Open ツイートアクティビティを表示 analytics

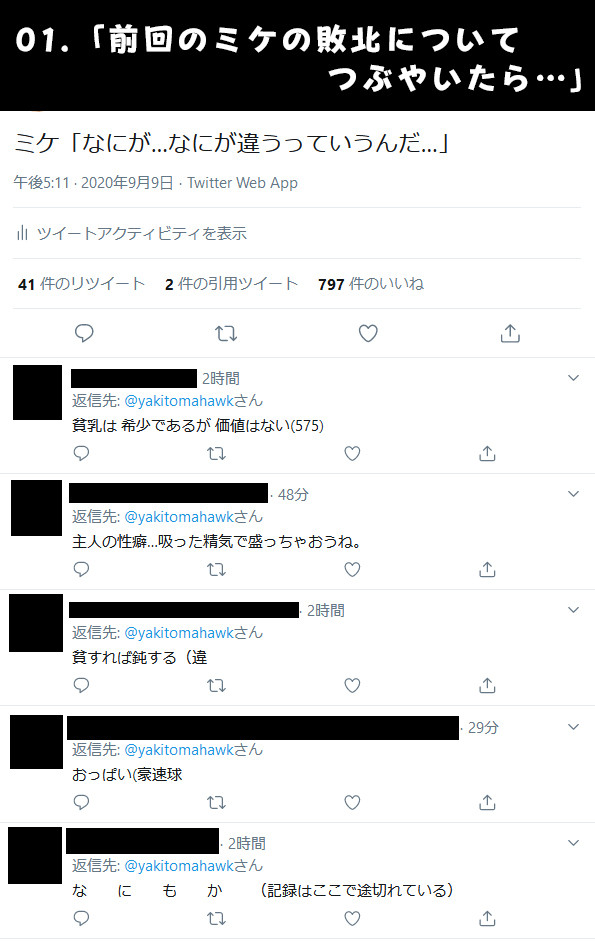click(x=132, y=233)
